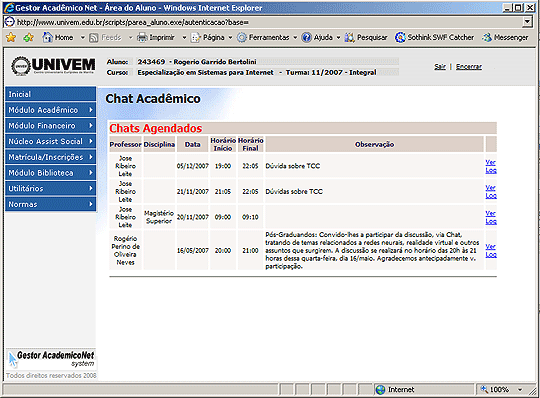Select the Inicial menu item
This screenshot has height=398, width=540.
[51, 94]
